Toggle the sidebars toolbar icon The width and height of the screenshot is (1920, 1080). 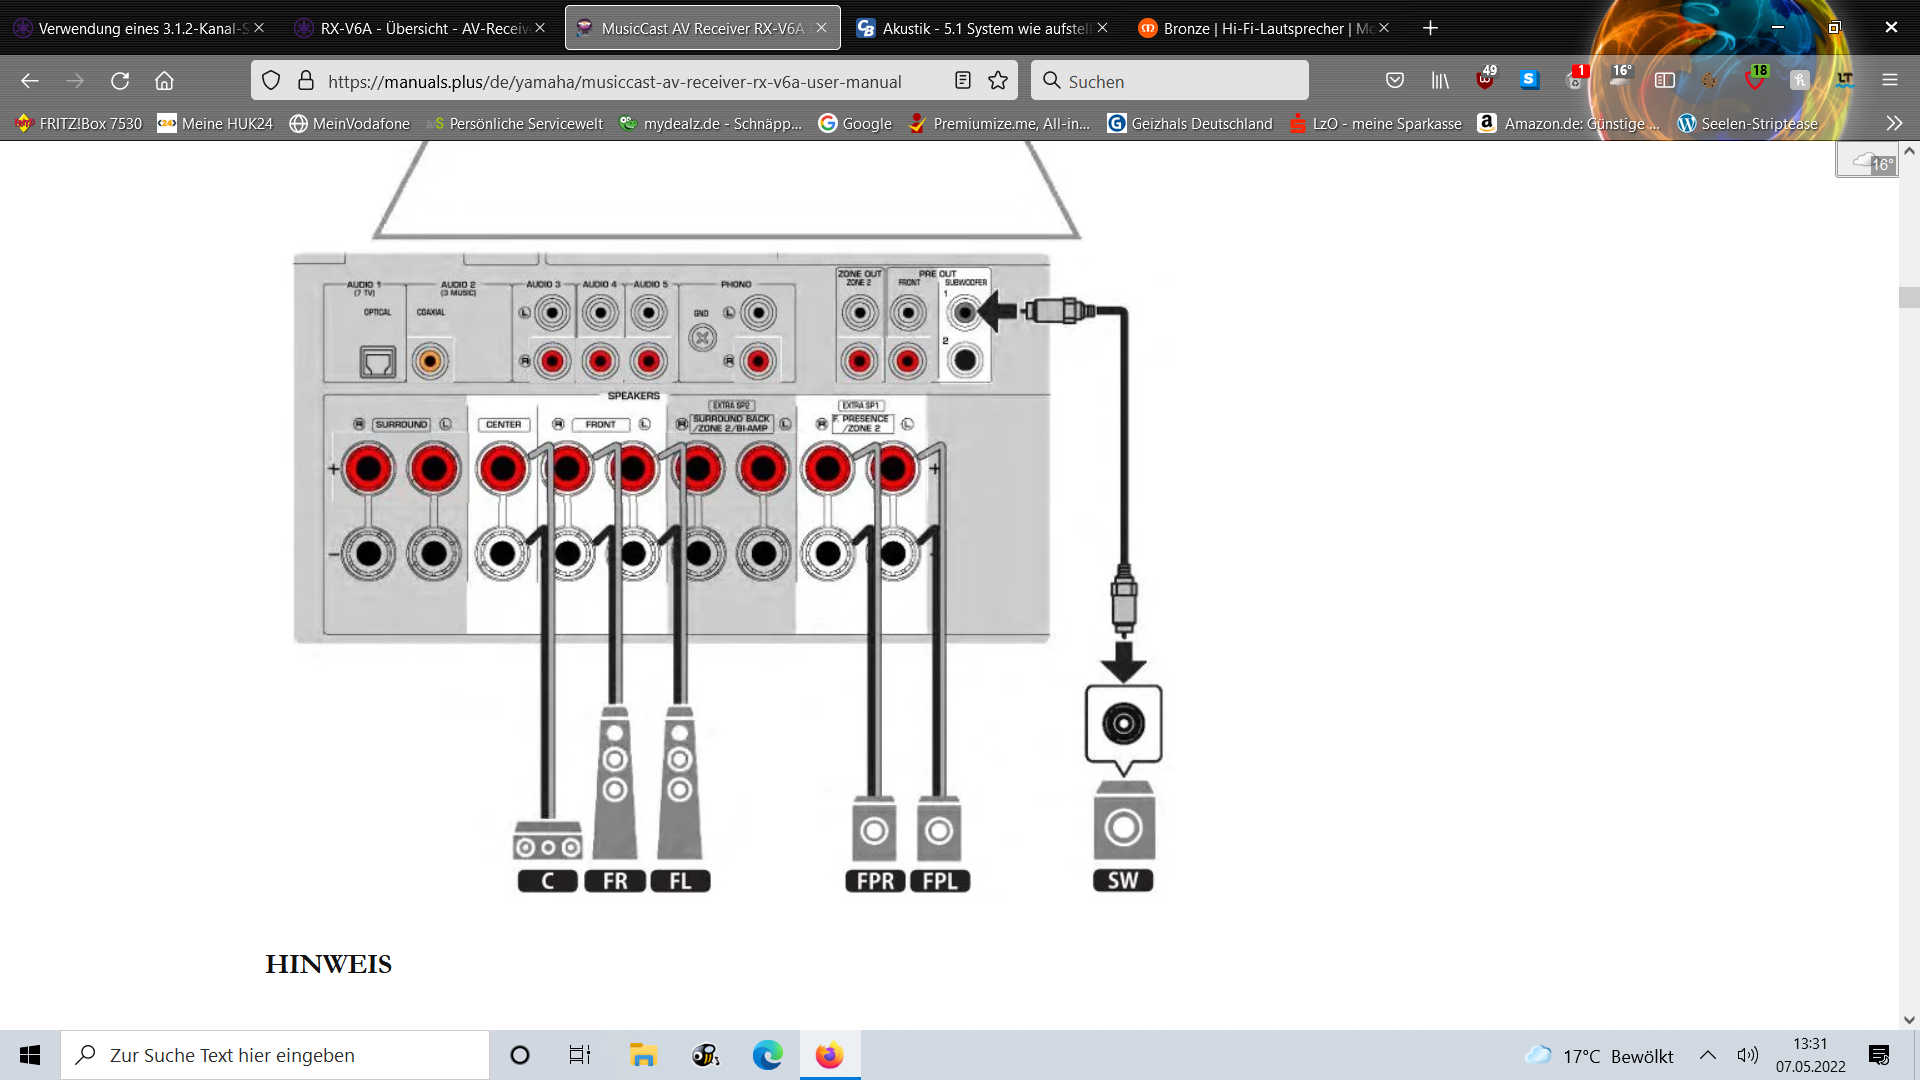click(1665, 81)
